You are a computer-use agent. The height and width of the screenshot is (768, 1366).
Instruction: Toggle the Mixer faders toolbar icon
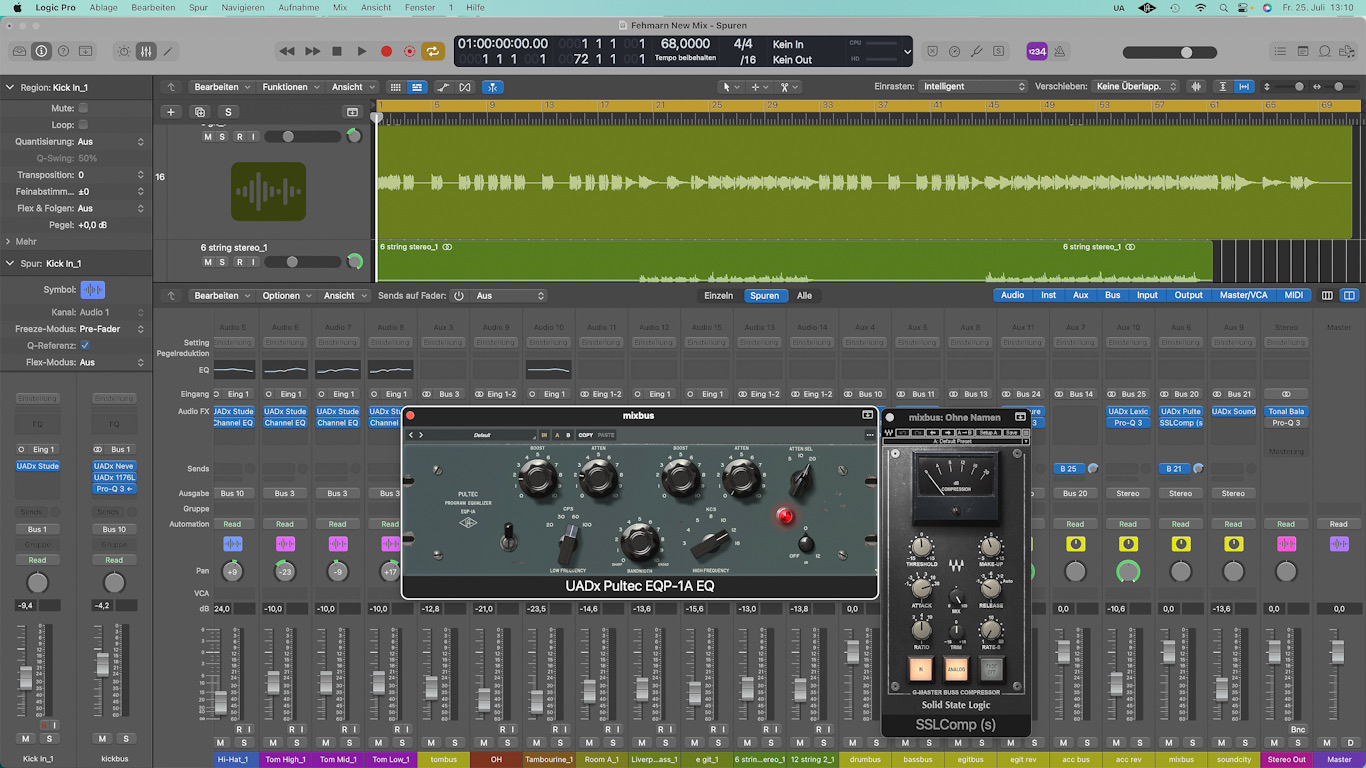point(146,51)
